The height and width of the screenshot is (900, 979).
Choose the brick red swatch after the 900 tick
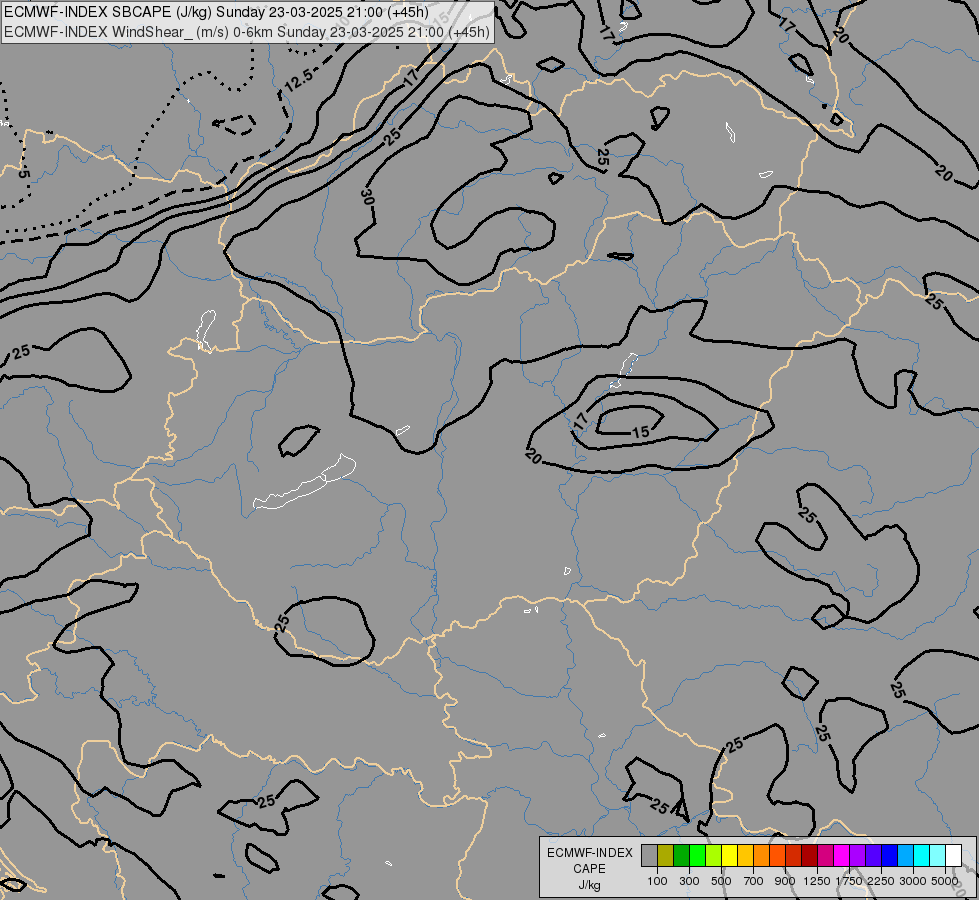tap(794, 855)
